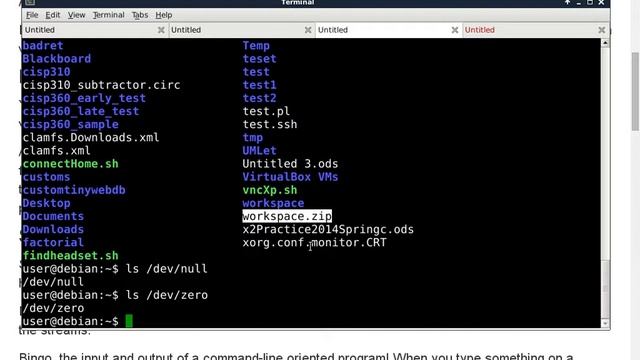Click the ls /dev/null command line
This screenshot has height=360, width=640.
115,269
